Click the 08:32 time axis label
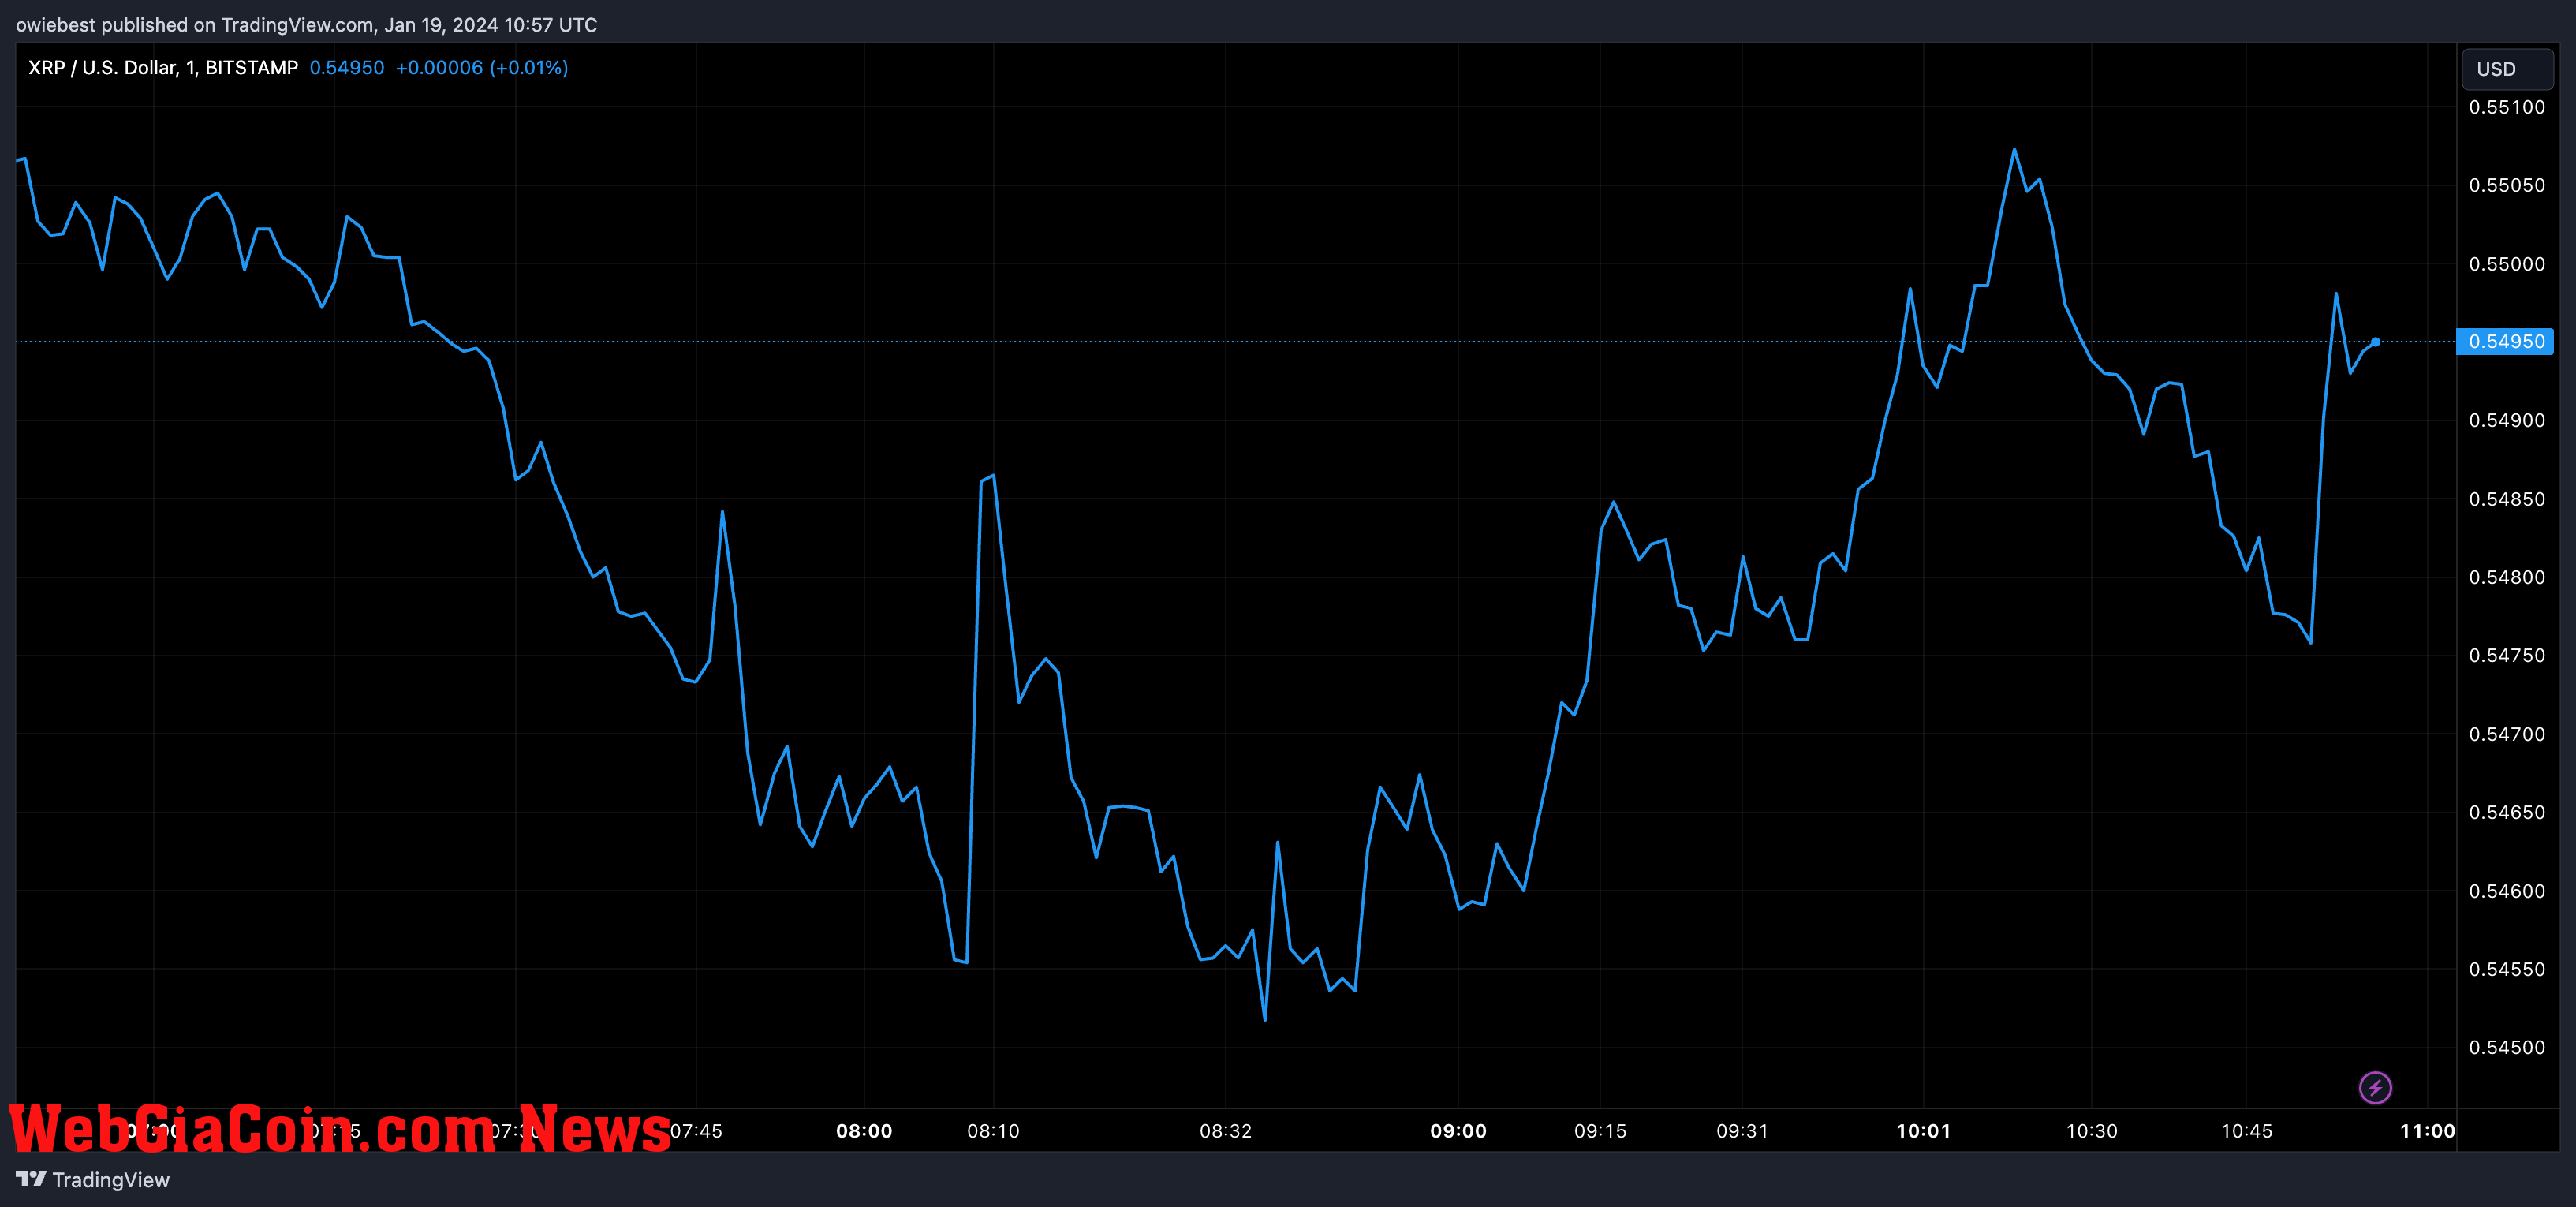Screen dimensions: 2576x1207 [x=1226, y=1131]
